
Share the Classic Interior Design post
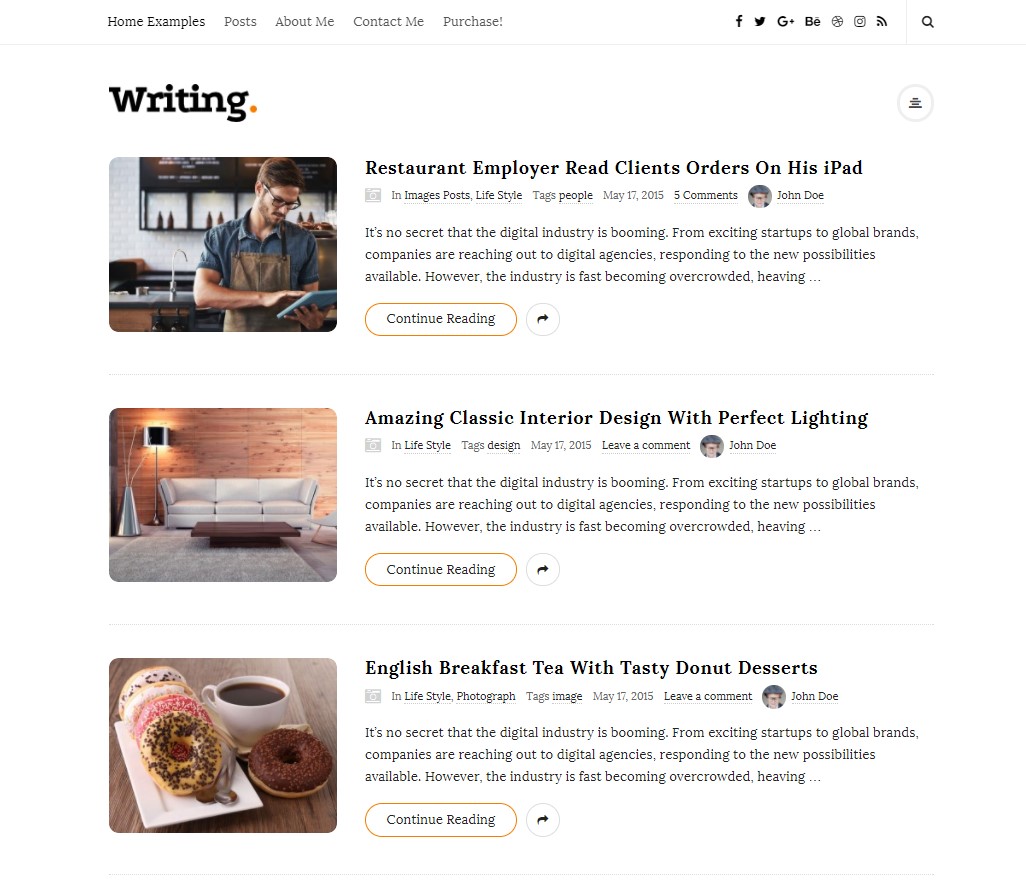(x=542, y=569)
